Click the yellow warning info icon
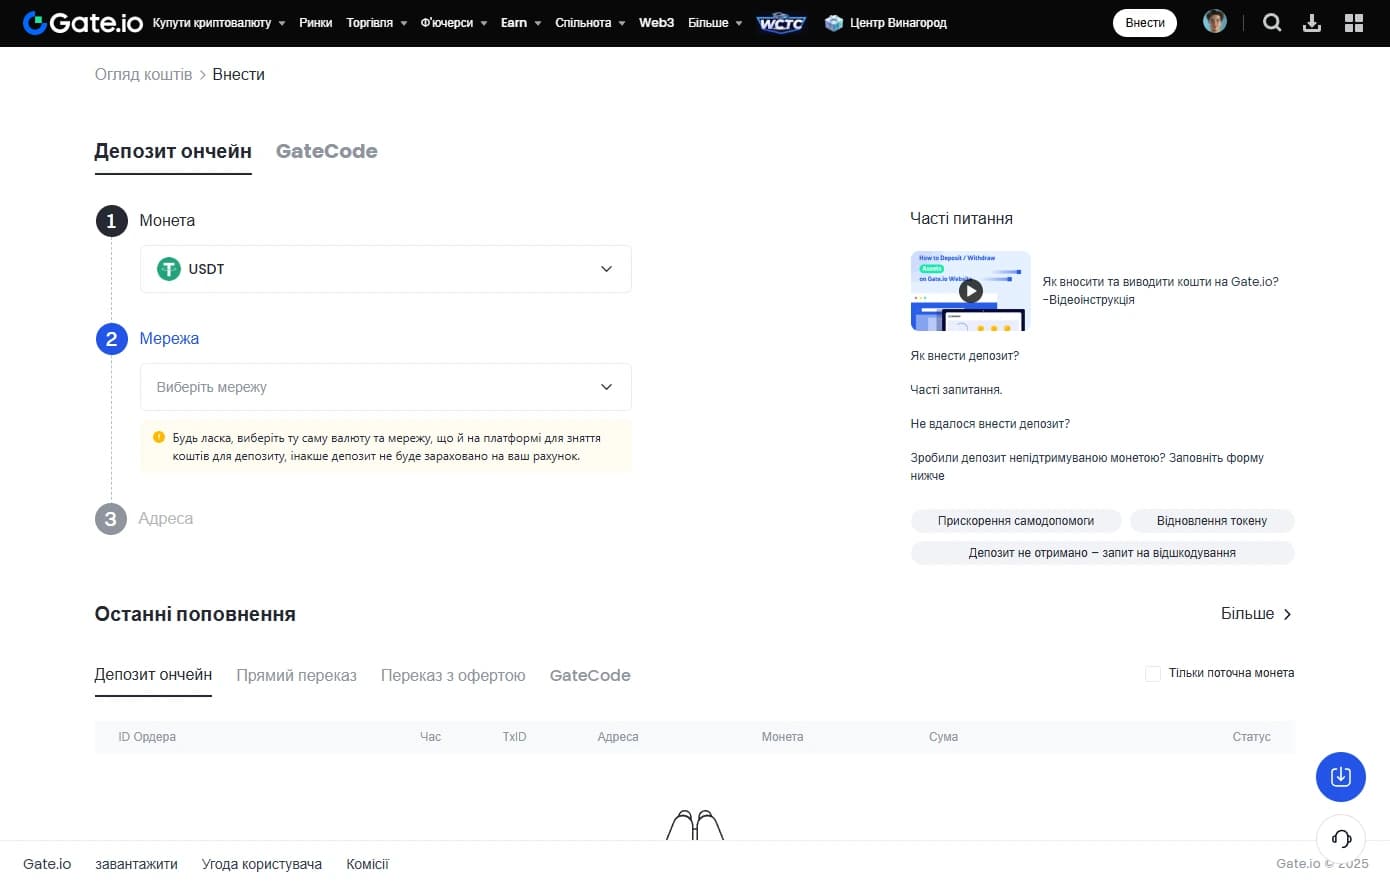The width and height of the screenshot is (1390, 882). 159,437
